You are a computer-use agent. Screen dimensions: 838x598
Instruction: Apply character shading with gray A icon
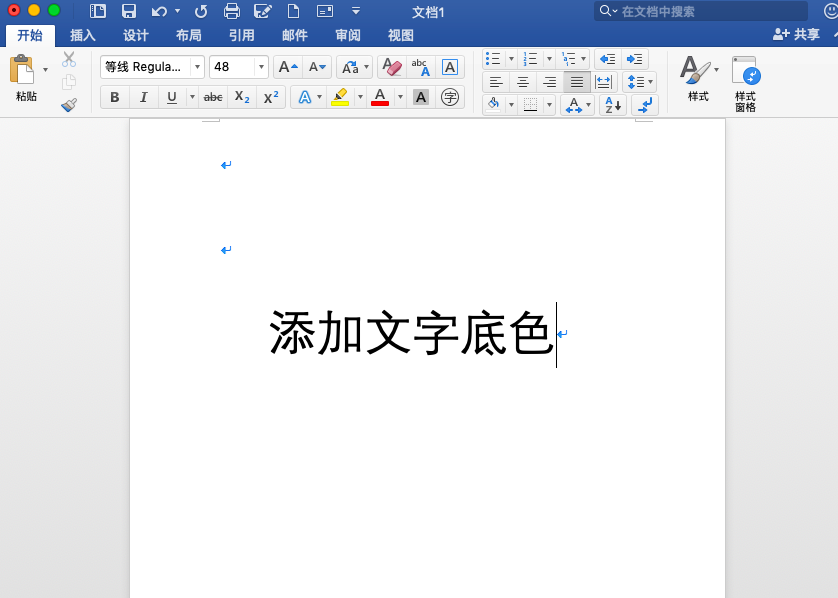421,97
